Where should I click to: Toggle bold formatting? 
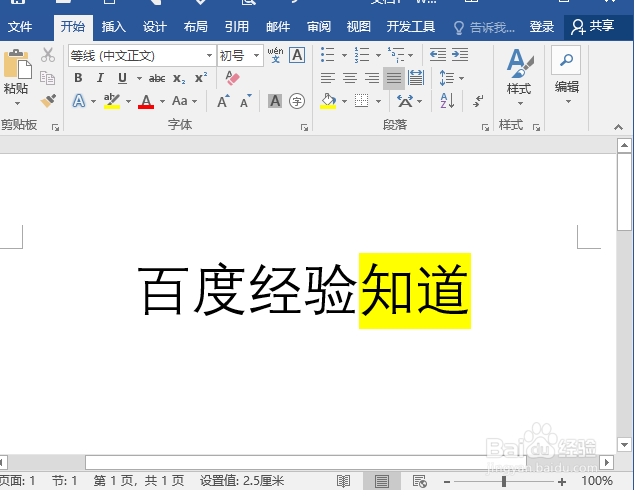click(x=78, y=78)
